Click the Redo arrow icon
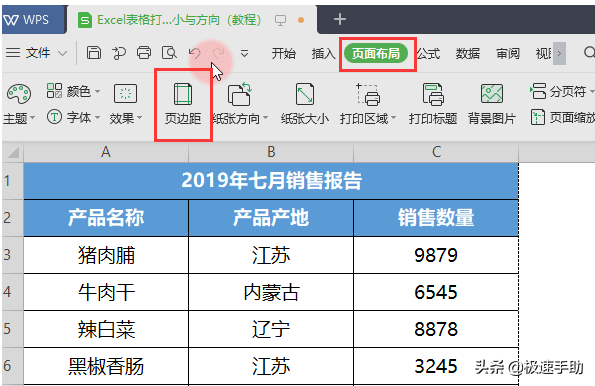The height and width of the screenshot is (386, 595). pyautogui.click(x=219, y=54)
